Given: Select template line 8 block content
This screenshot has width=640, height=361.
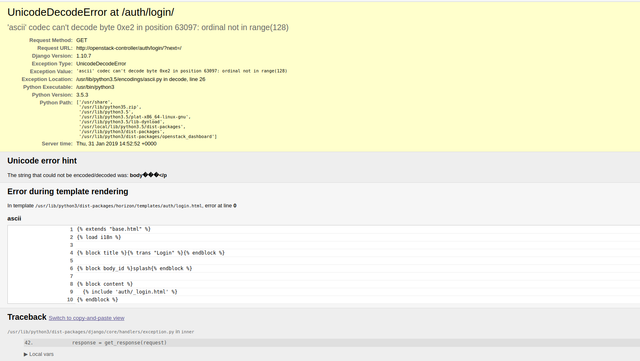Looking at the screenshot, I should click(105, 284).
